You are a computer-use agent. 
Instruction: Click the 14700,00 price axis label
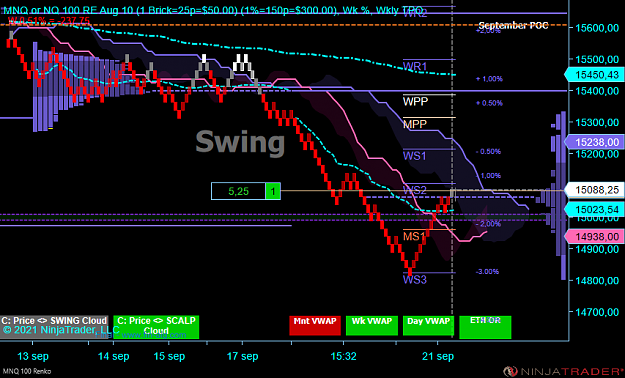click(596, 312)
